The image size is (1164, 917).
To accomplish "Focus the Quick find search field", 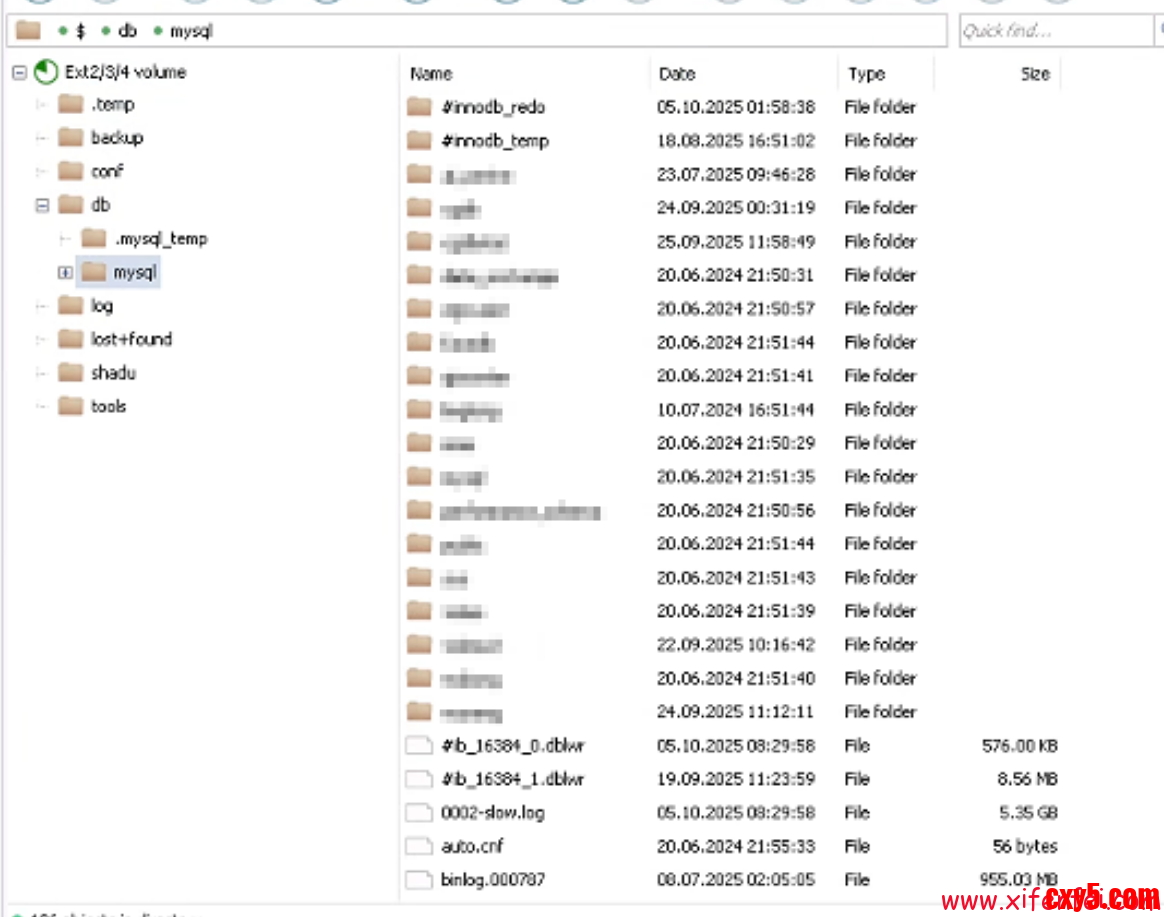I will [x=1054, y=31].
